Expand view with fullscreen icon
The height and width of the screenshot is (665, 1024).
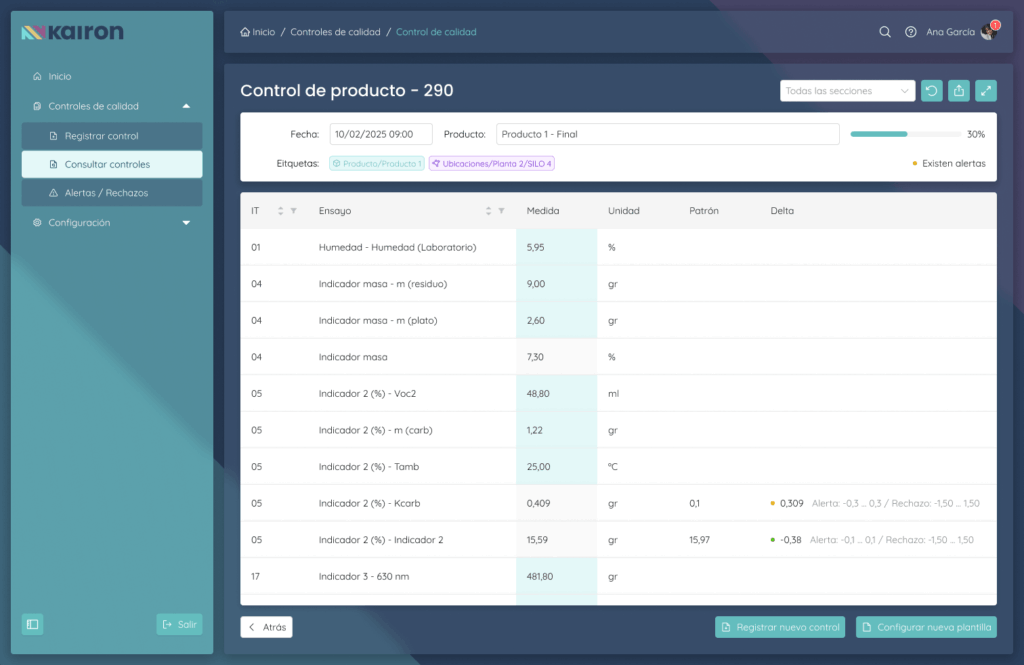[986, 91]
